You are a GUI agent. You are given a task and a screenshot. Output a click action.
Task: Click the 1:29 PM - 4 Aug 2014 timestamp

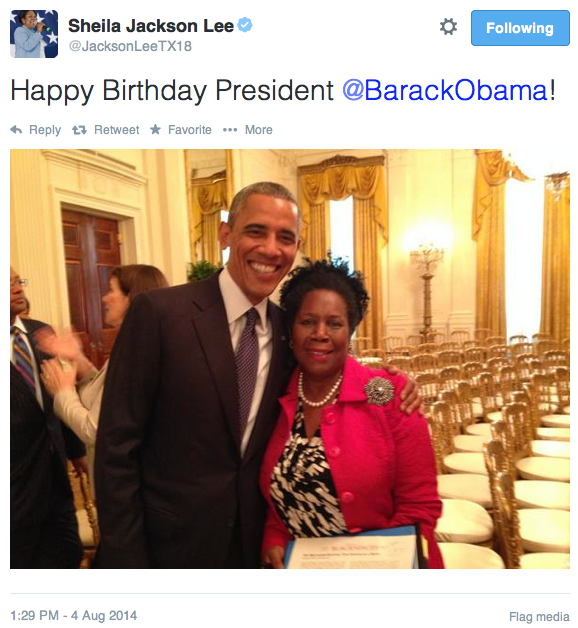[x=74, y=615]
